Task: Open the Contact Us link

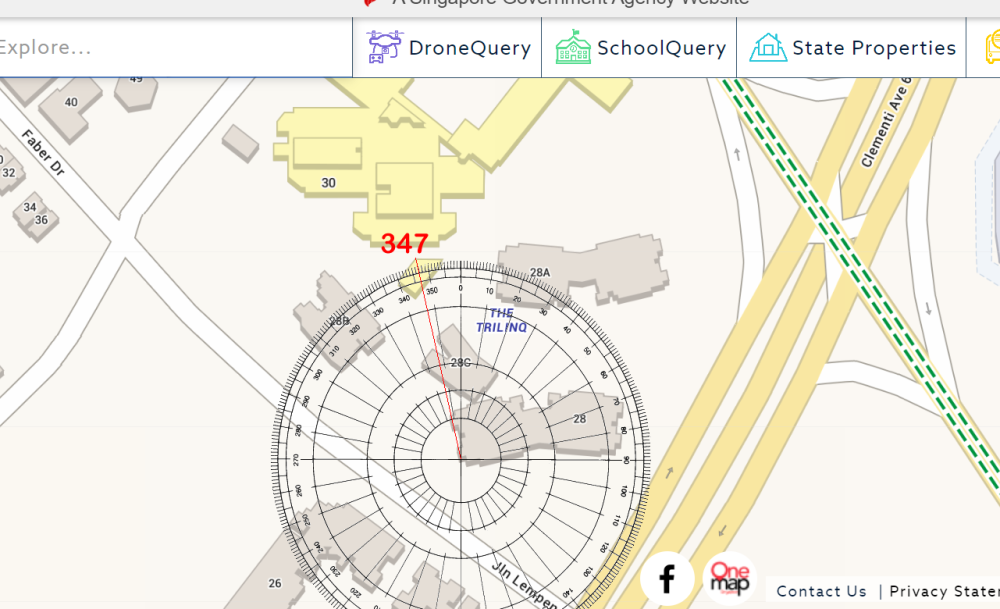Action: coord(820,591)
